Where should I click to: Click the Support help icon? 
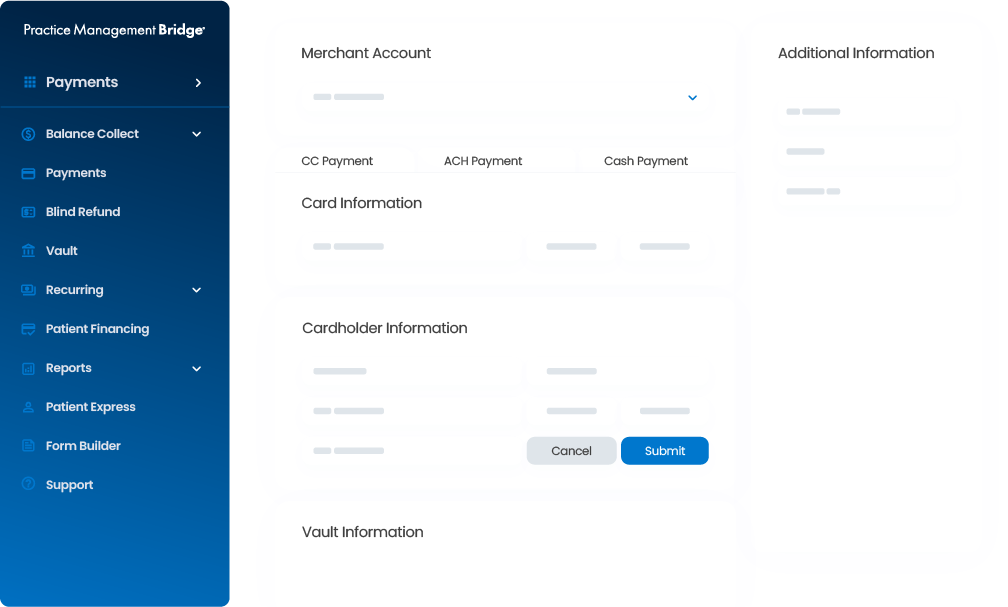[x=28, y=484]
